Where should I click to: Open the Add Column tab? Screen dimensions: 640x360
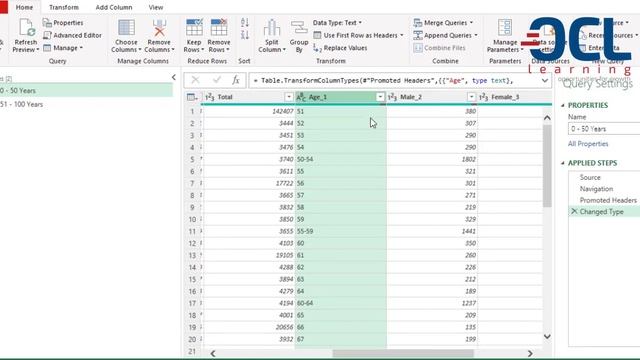[x=114, y=7]
